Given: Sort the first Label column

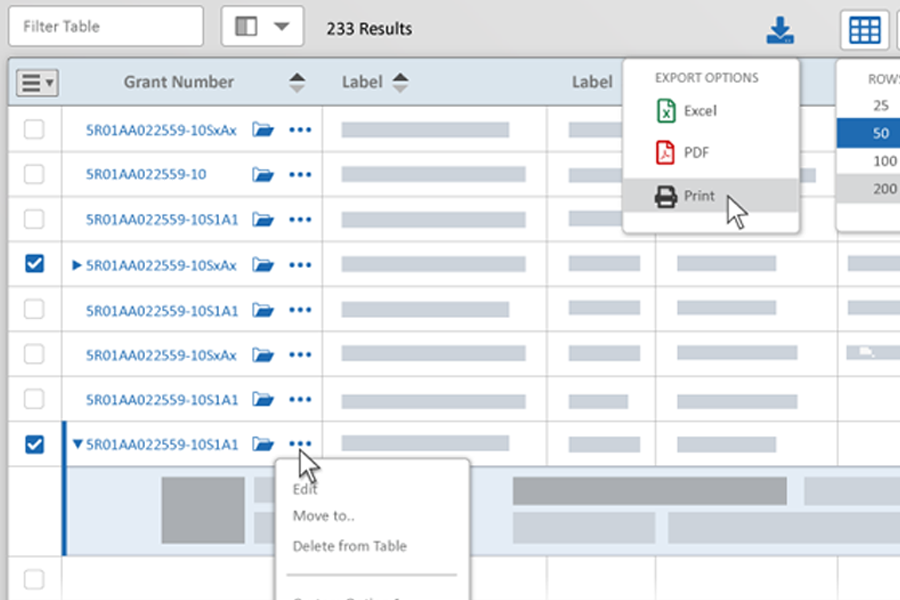Looking at the screenshot, I should tap(400, 83).
